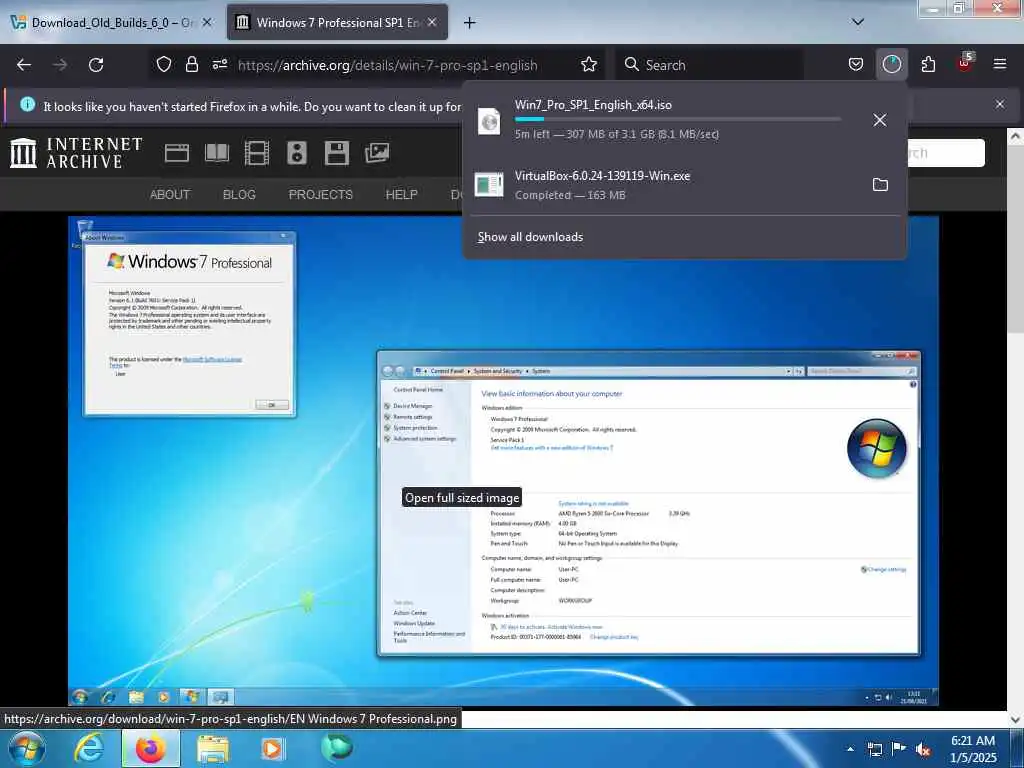1024x768 pixels.
Task: Open the HELP menu link
Action: [402, 195]
